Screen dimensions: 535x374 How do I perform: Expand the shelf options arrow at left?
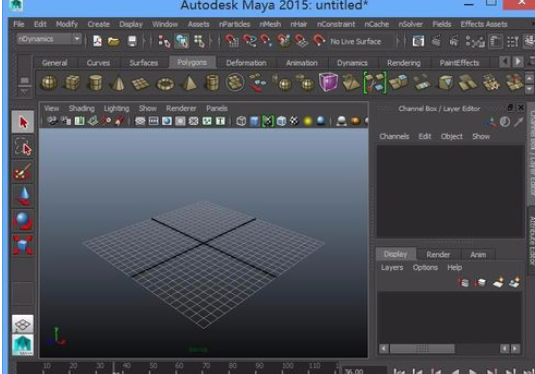(25, 92)
